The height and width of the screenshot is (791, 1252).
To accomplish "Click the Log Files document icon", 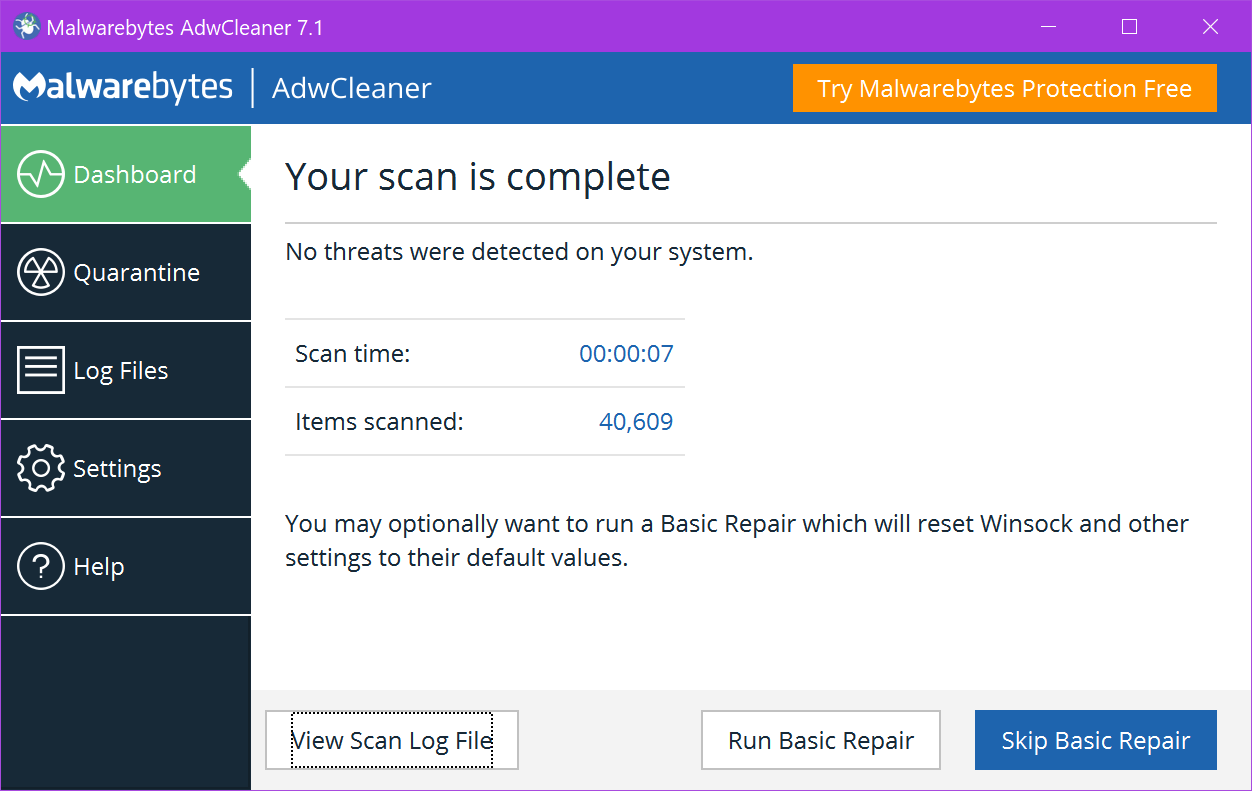I will tap(41, 371).
